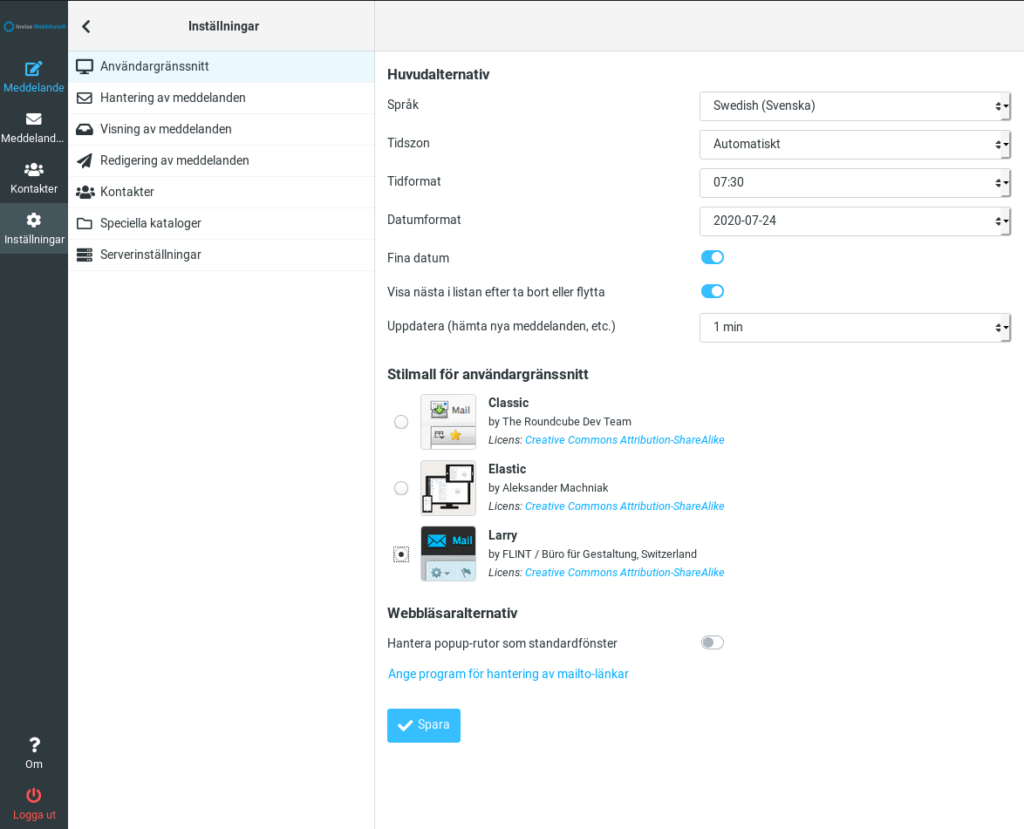The width and height of the screenshot is (1024, 829).
Task: Click the Spara save button
Action: [x=424, y=725]
